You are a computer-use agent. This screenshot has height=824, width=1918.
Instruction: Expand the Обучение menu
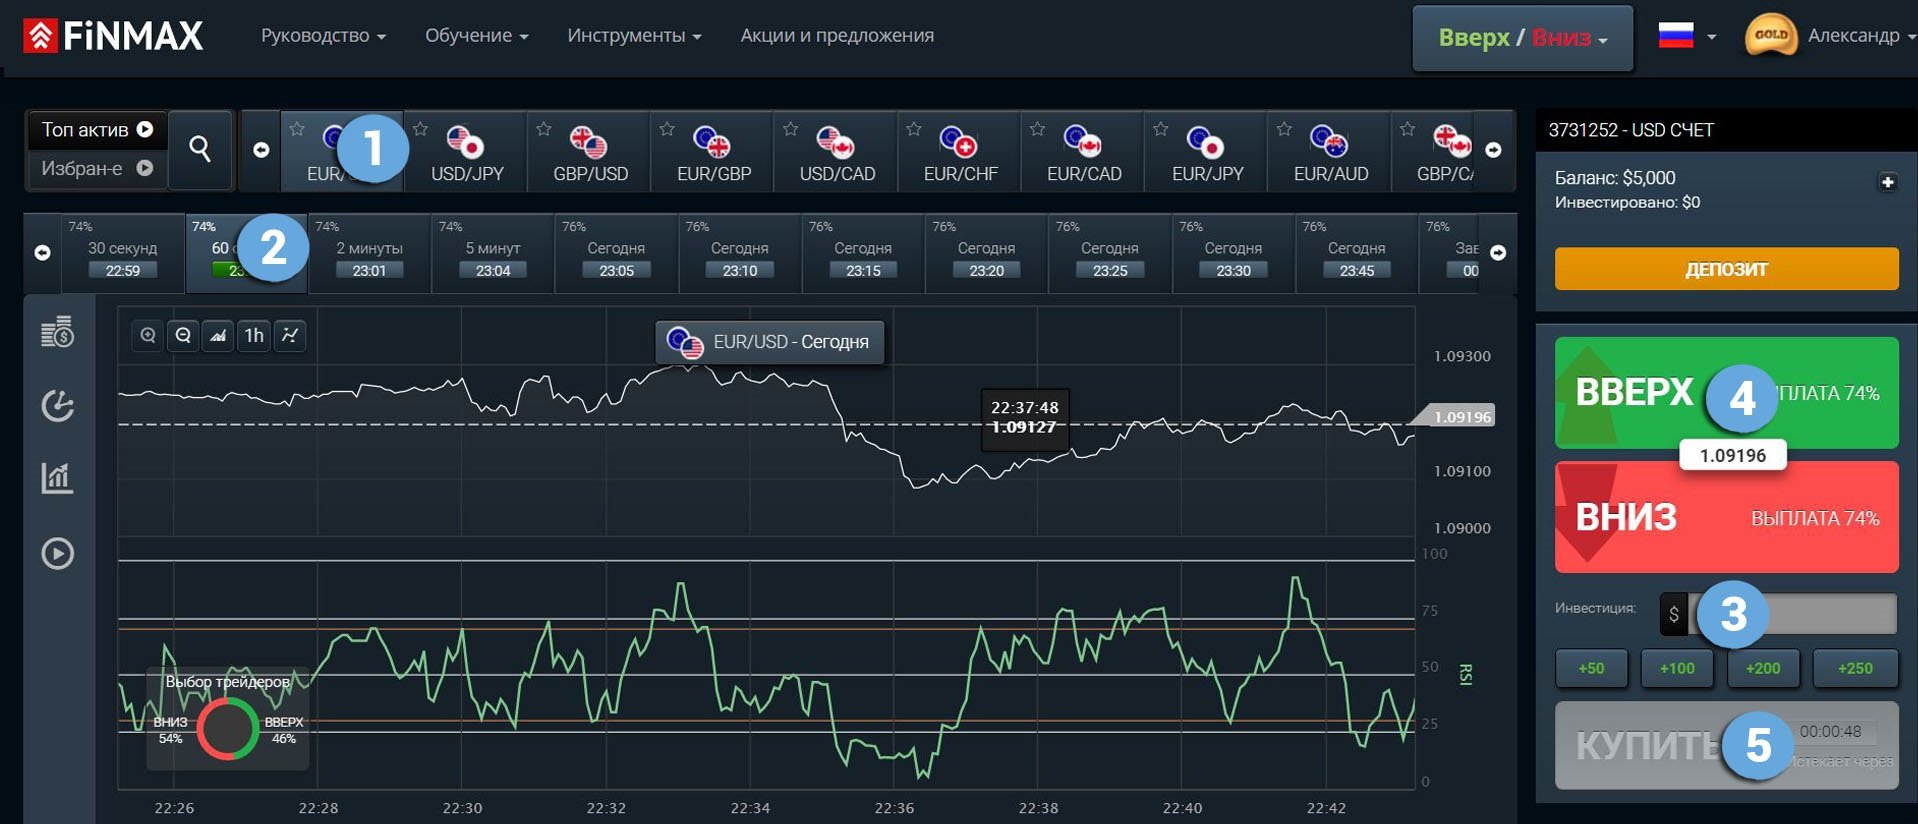[476, 36]
